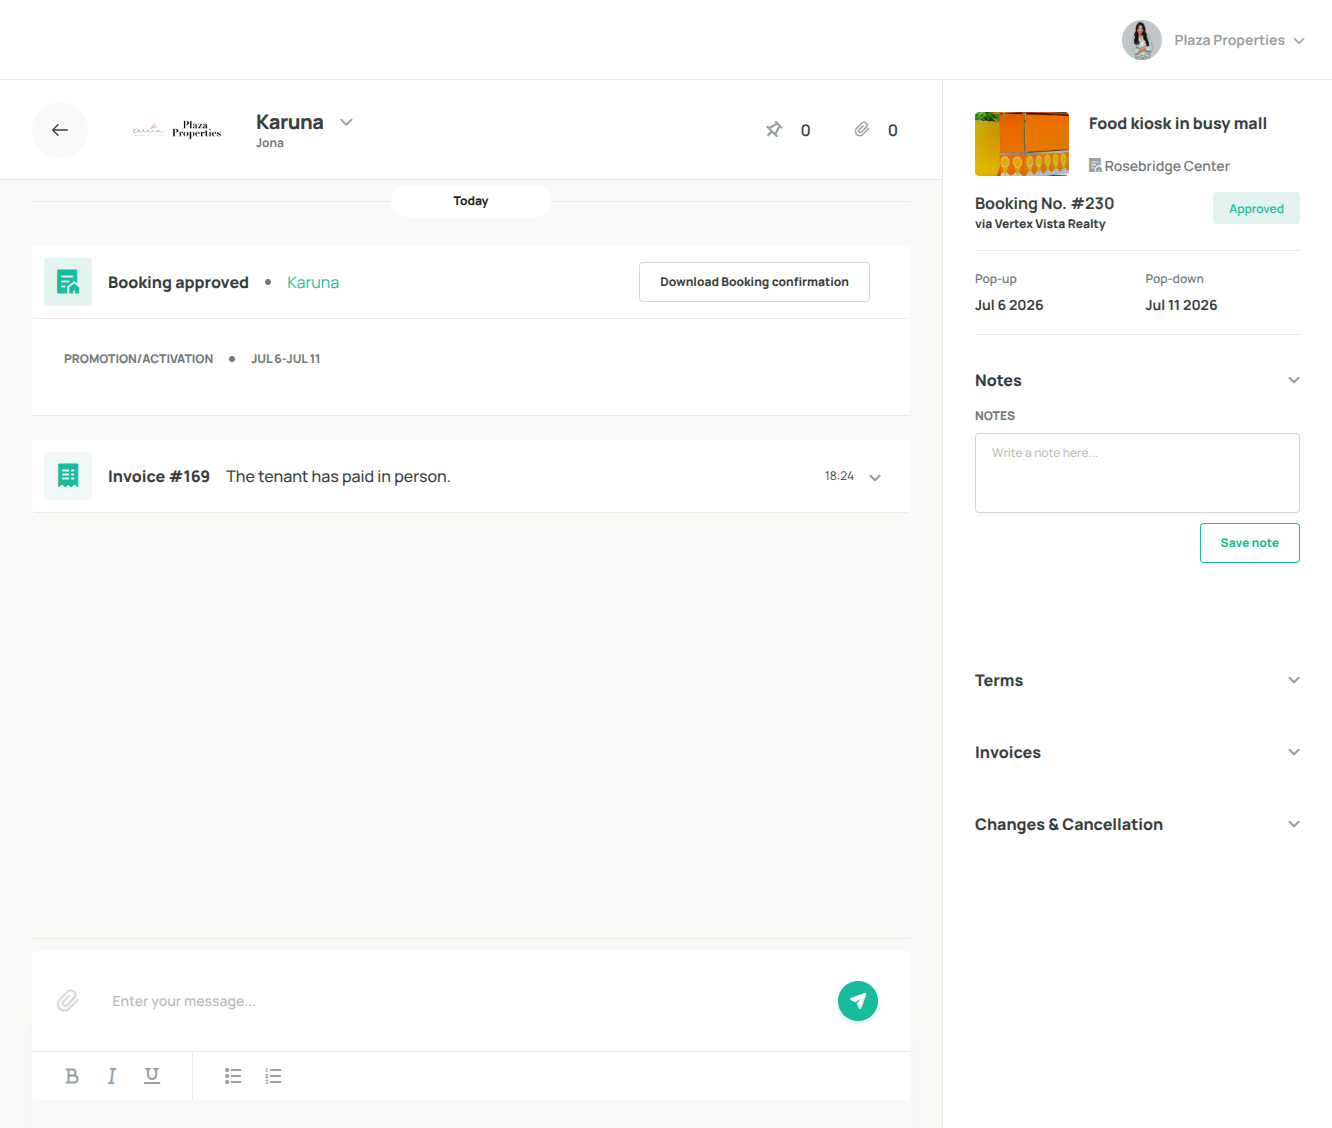
Task: Click The tenant has paid in person text
Action: pyautogui.click(x=338, y=477)
